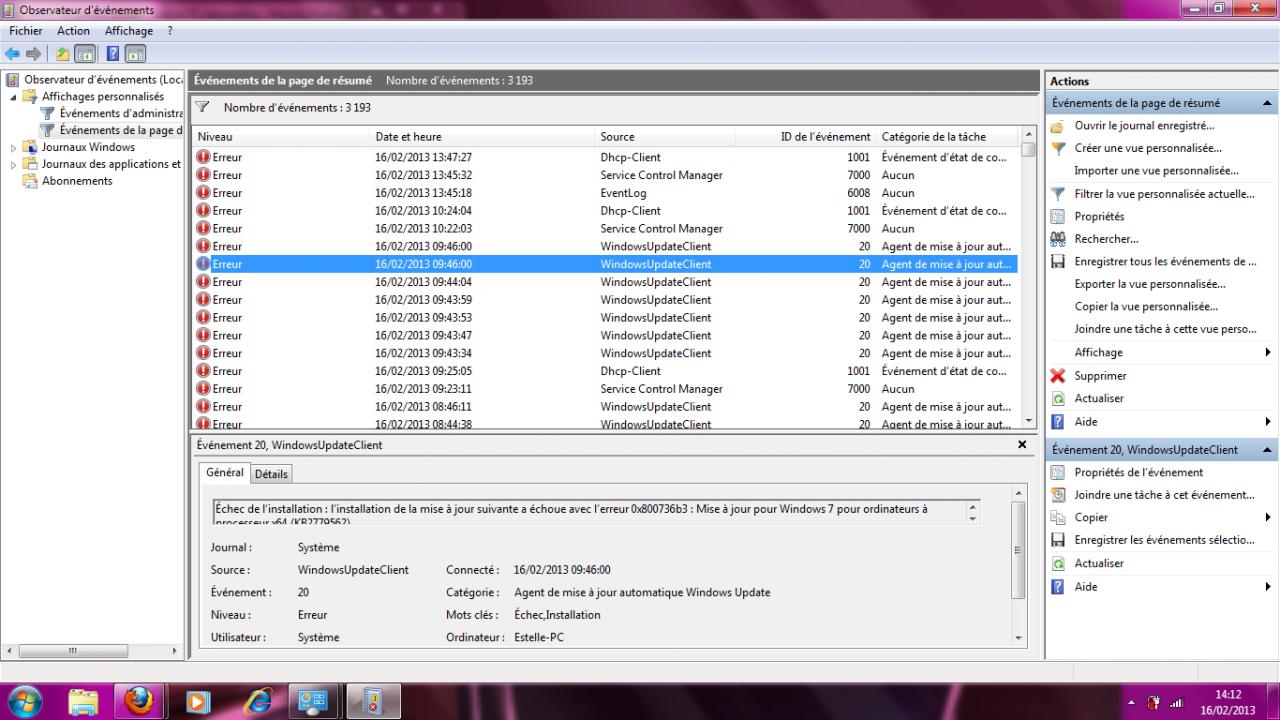Select the Général tab
The image size is (1280, 720).
point(225,472)
